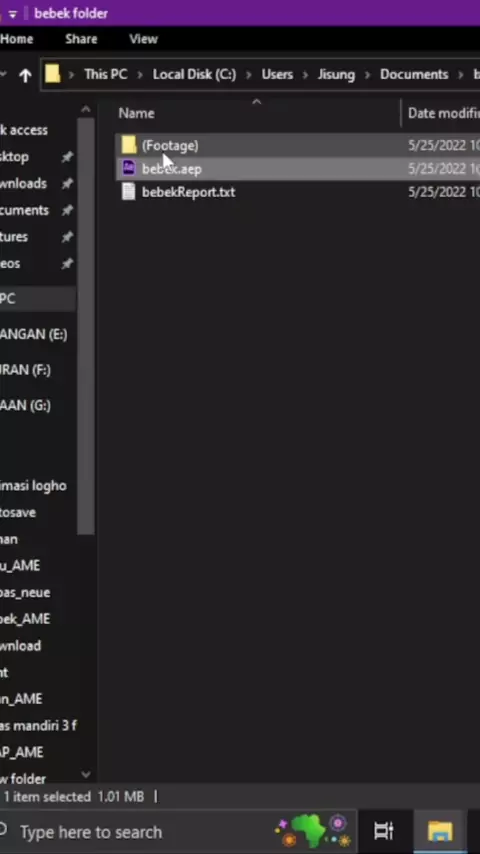Navigate to Documents in the breadcrumb path
Viewport: 480px width, 854px height.
(414, 74)
